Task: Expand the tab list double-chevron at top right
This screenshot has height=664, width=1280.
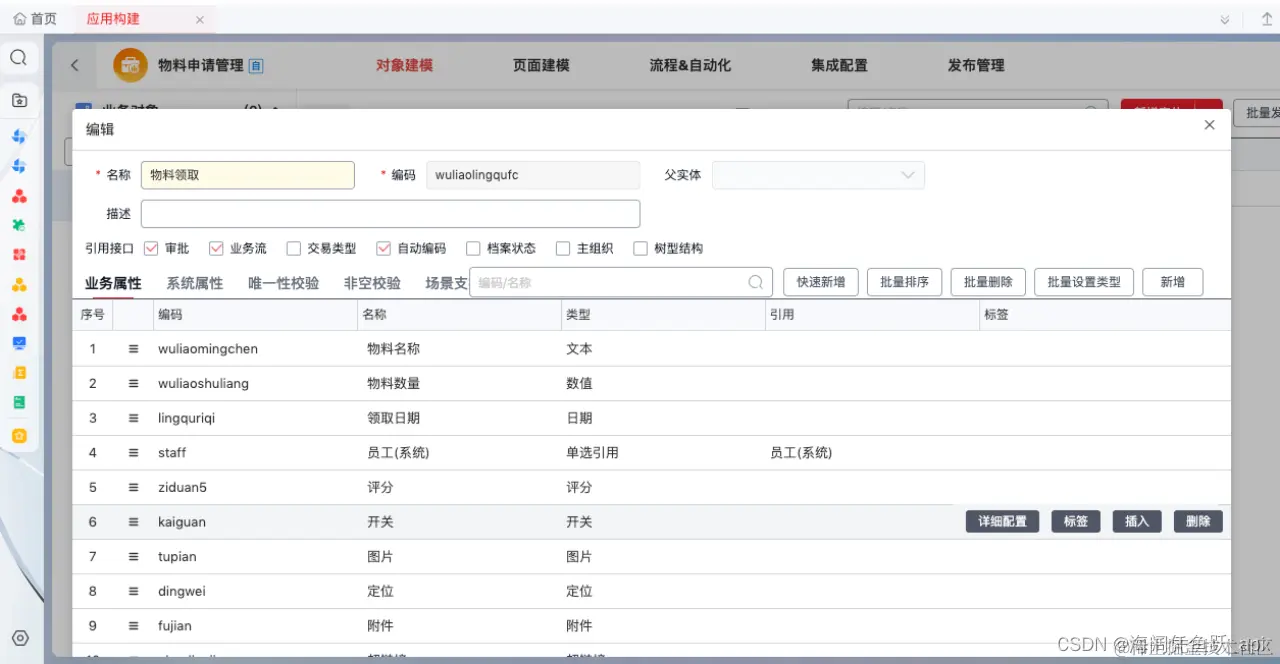Action: (x=1225, y=20)
